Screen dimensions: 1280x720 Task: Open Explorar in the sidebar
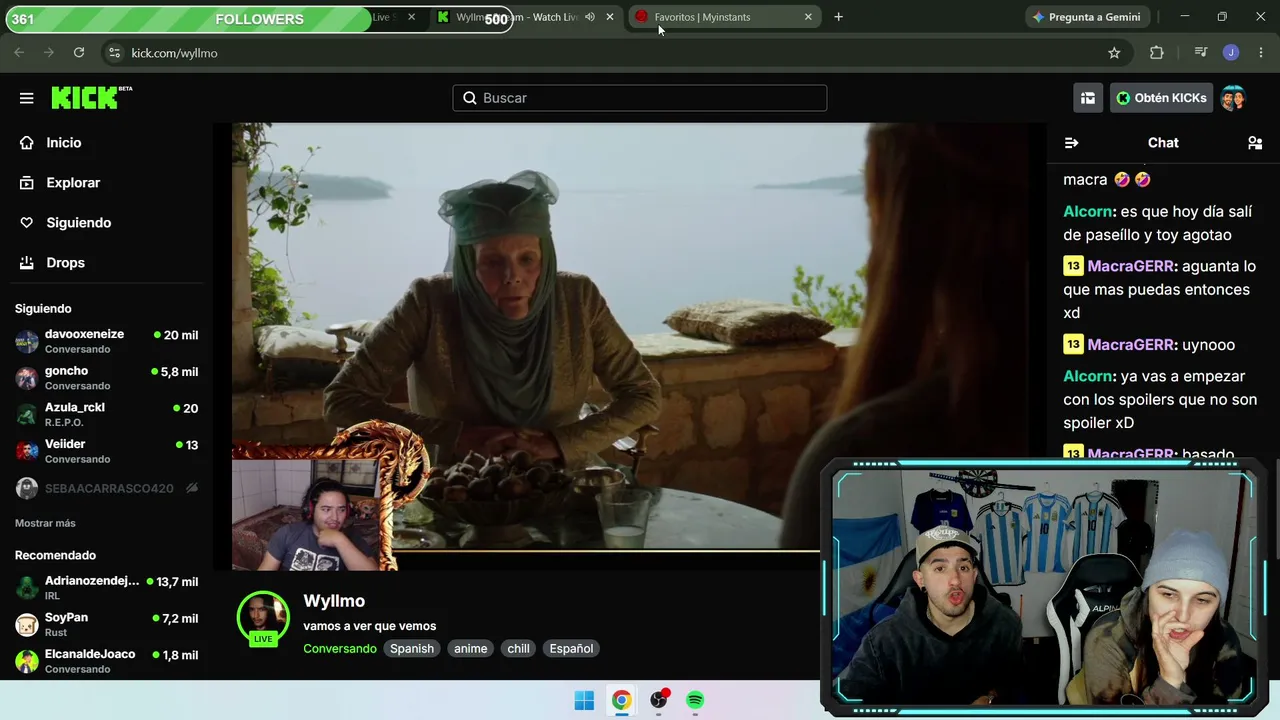coord(73,183)
